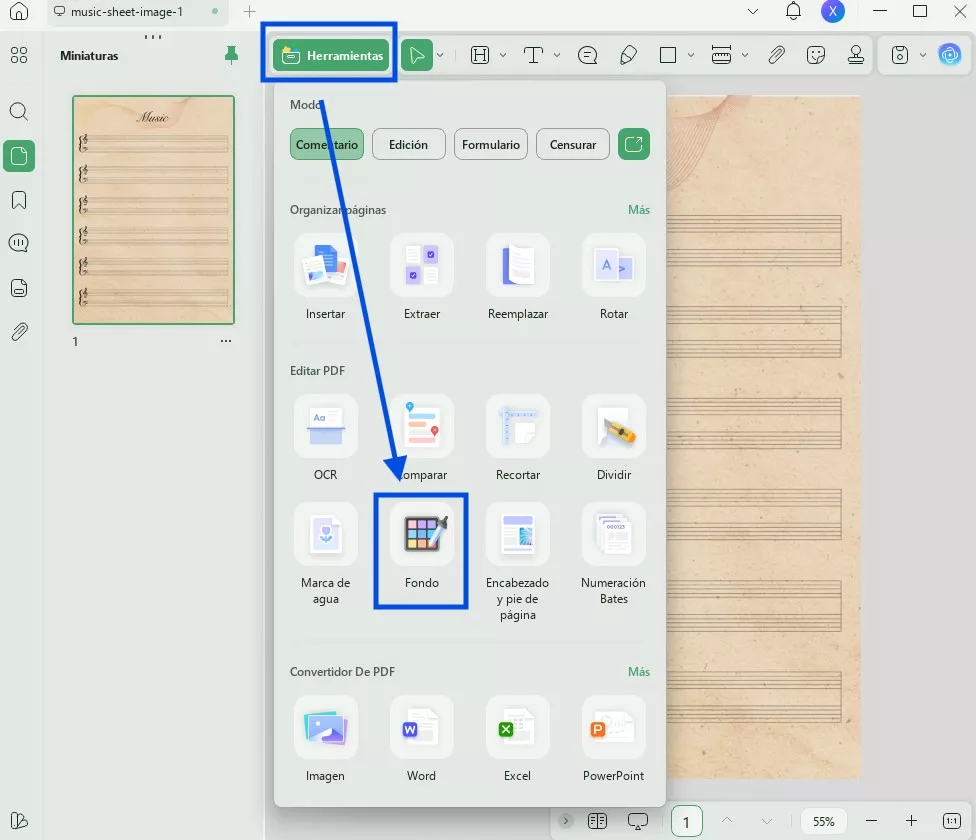The height and width of the screenshot is (840, 976).
Task: Convert PDF to PowerPoint
Action: pyautogui.click(x=614, y=739)
